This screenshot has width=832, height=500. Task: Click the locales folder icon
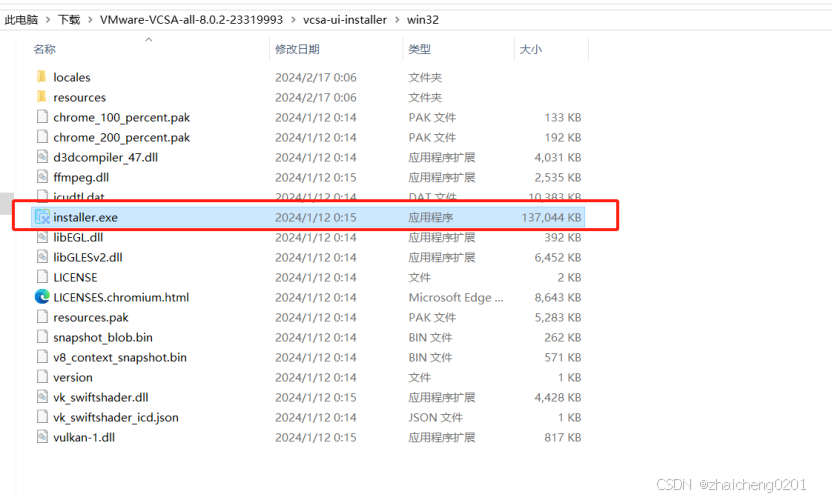[x=42, y=77]
